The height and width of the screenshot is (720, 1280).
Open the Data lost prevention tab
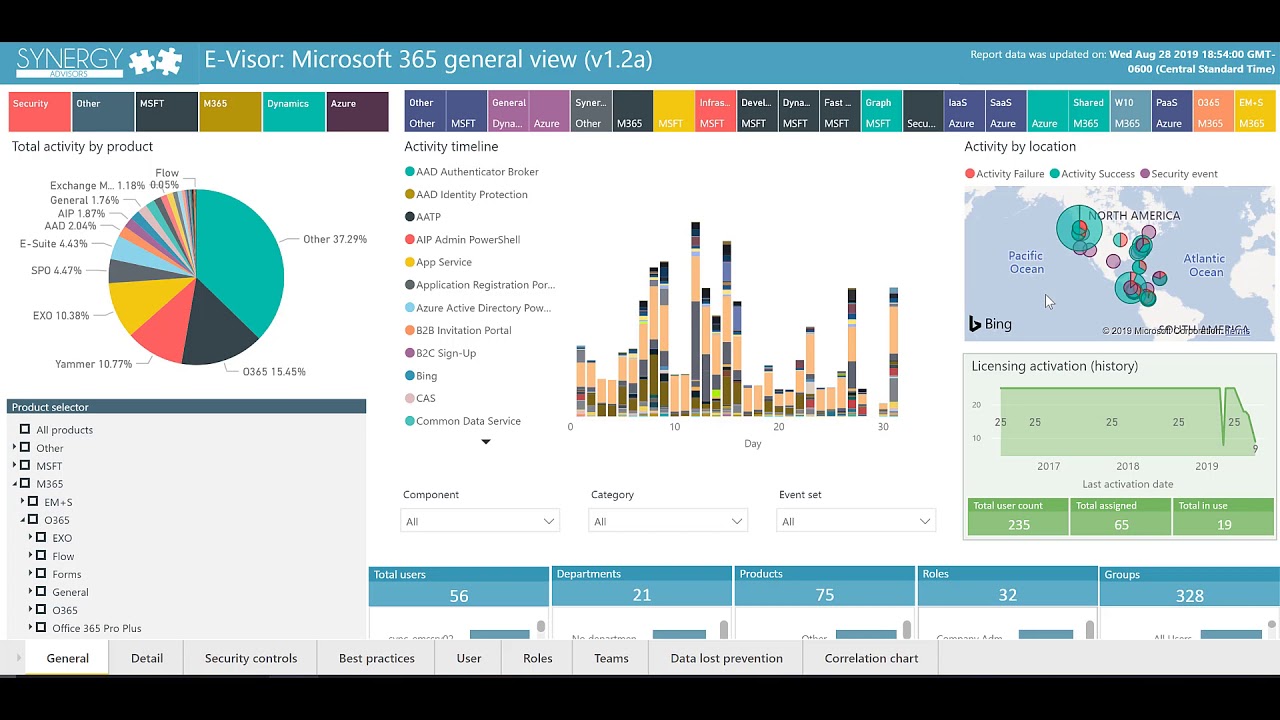727,658
